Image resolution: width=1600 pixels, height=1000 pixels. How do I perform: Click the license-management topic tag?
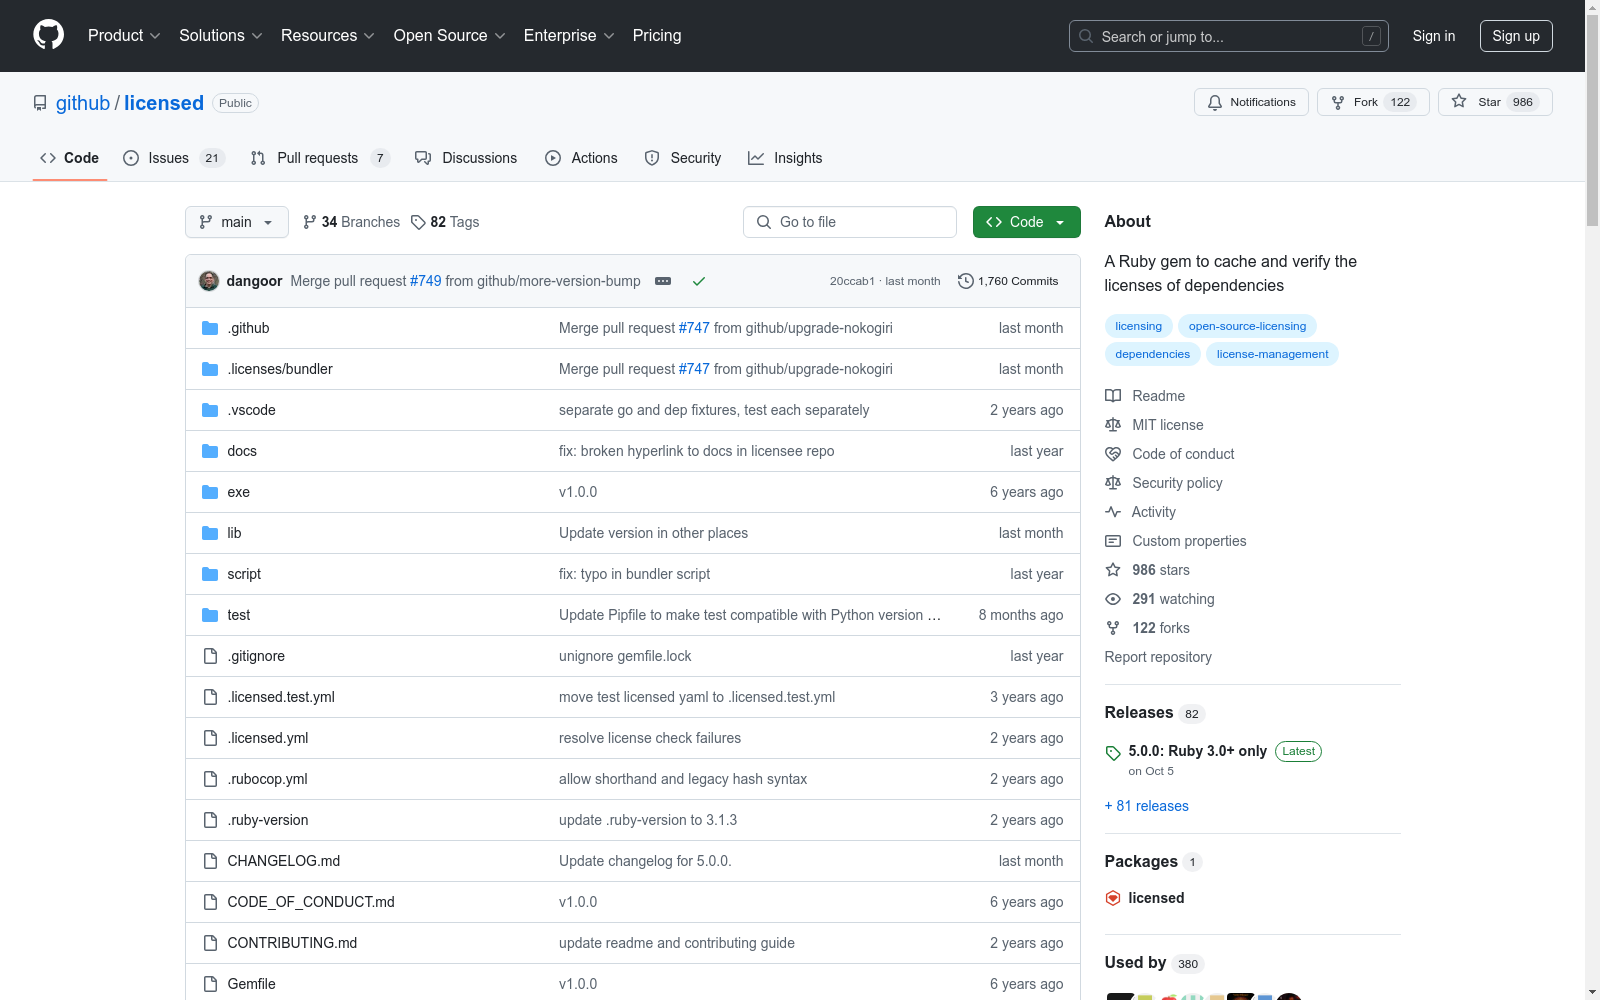click(1272, 354)
